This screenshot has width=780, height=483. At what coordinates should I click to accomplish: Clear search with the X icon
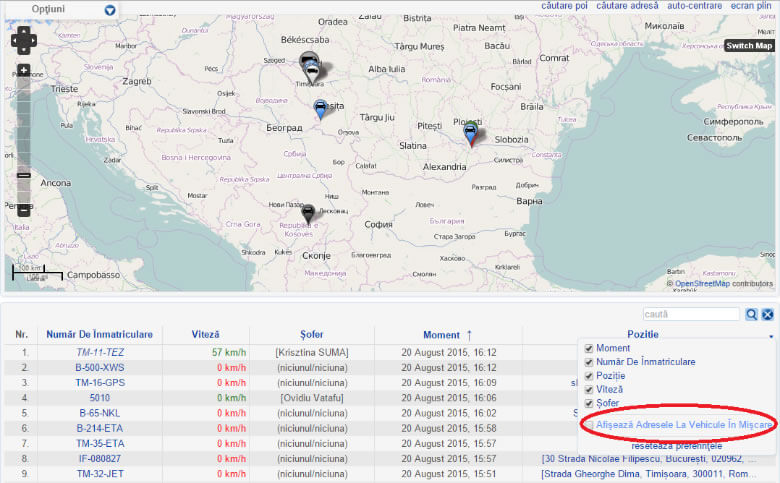click(768, 314)
